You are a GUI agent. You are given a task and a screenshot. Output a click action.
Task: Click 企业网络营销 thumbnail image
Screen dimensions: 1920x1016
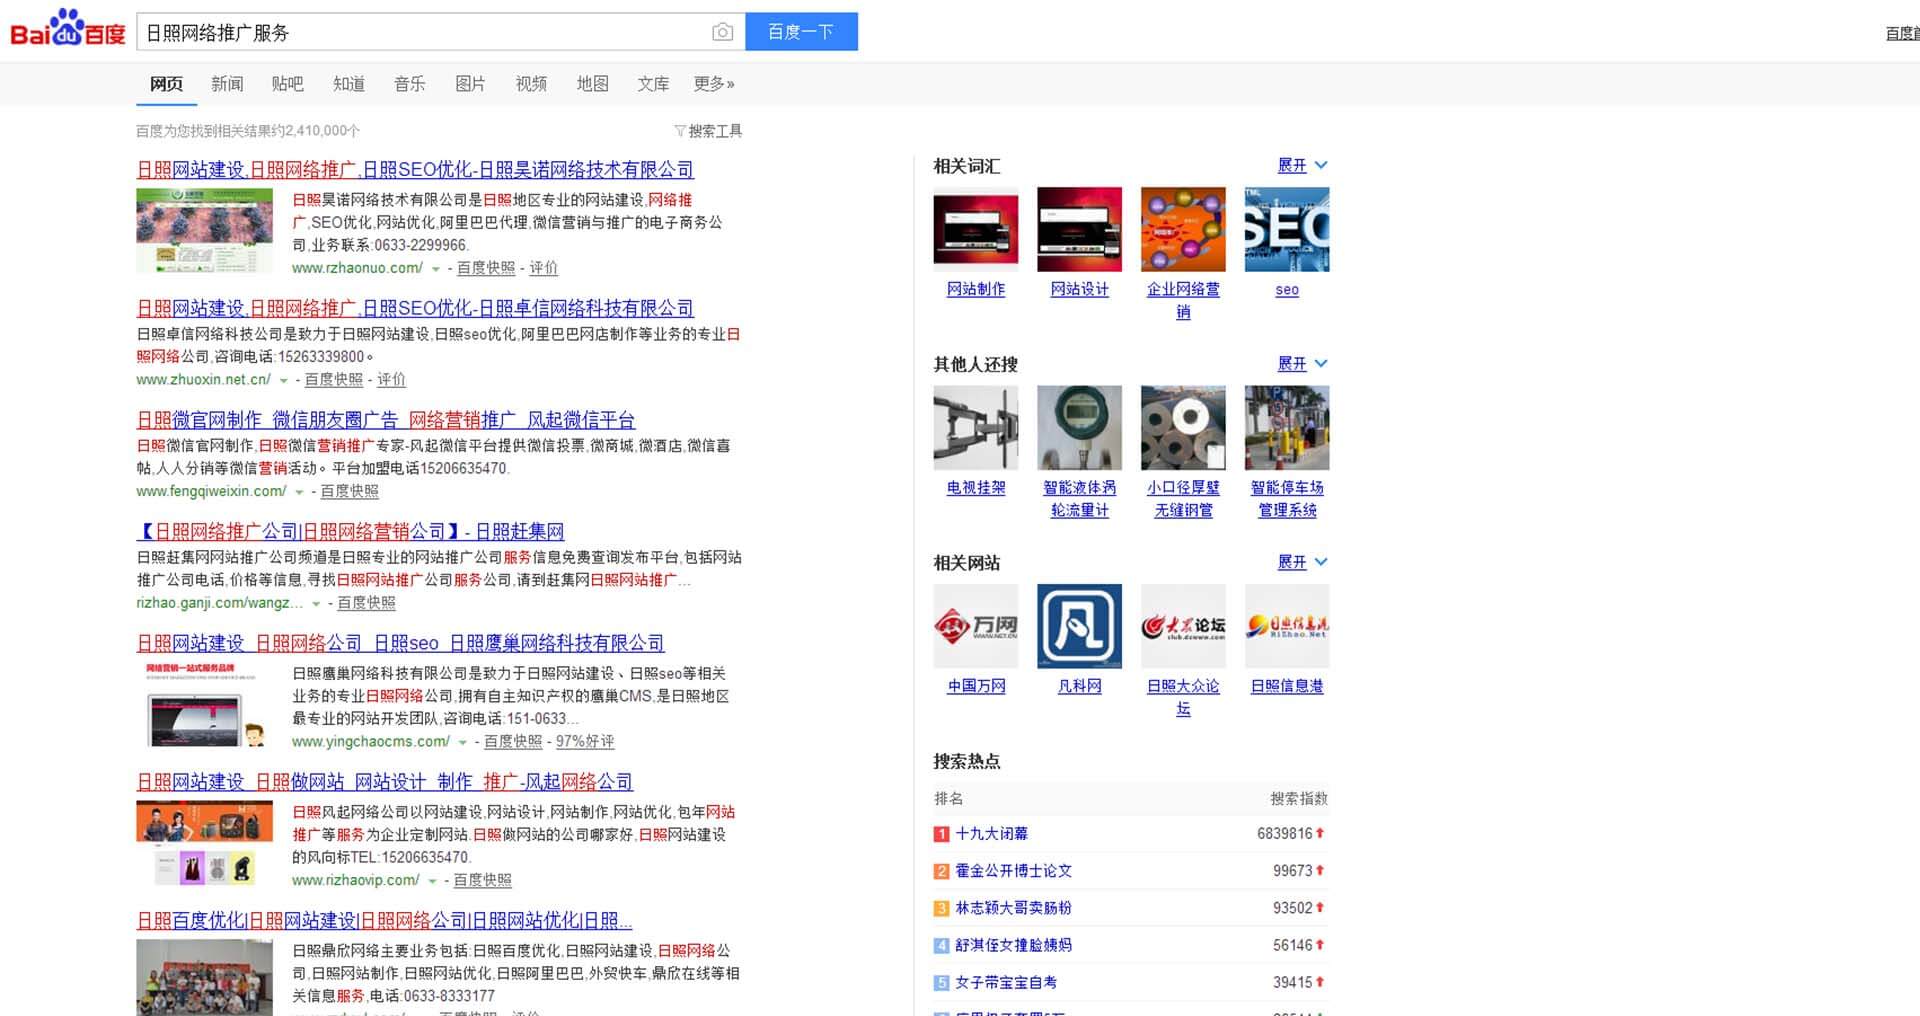tap(1183, 230)
